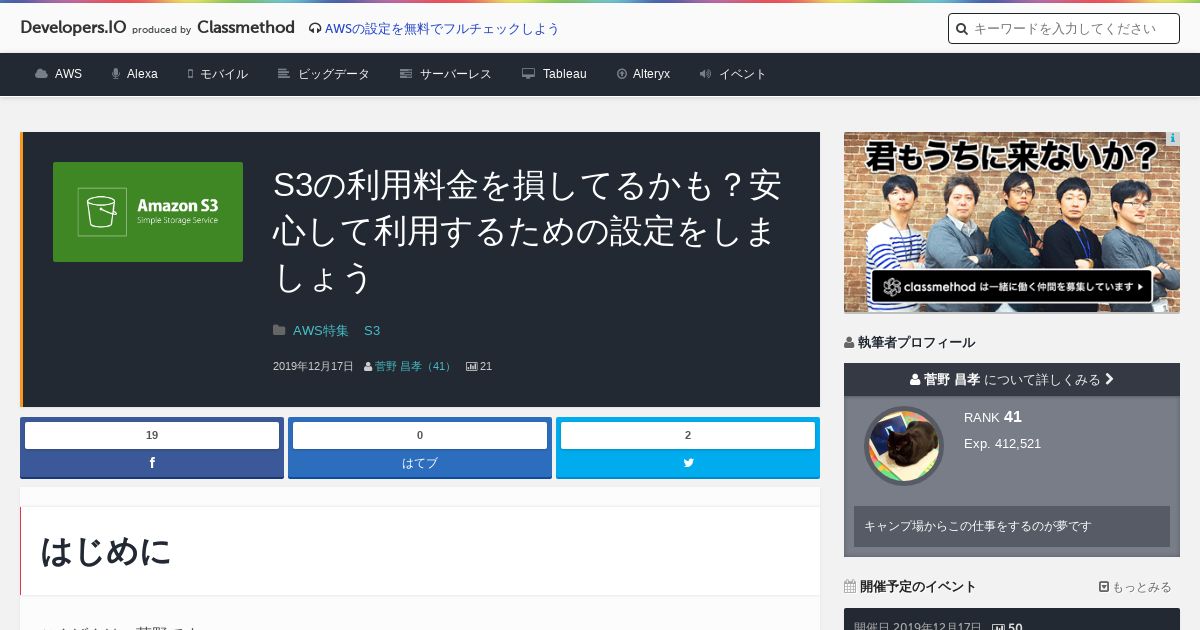Click the microphone icon beside Alexa

[116, 74]
